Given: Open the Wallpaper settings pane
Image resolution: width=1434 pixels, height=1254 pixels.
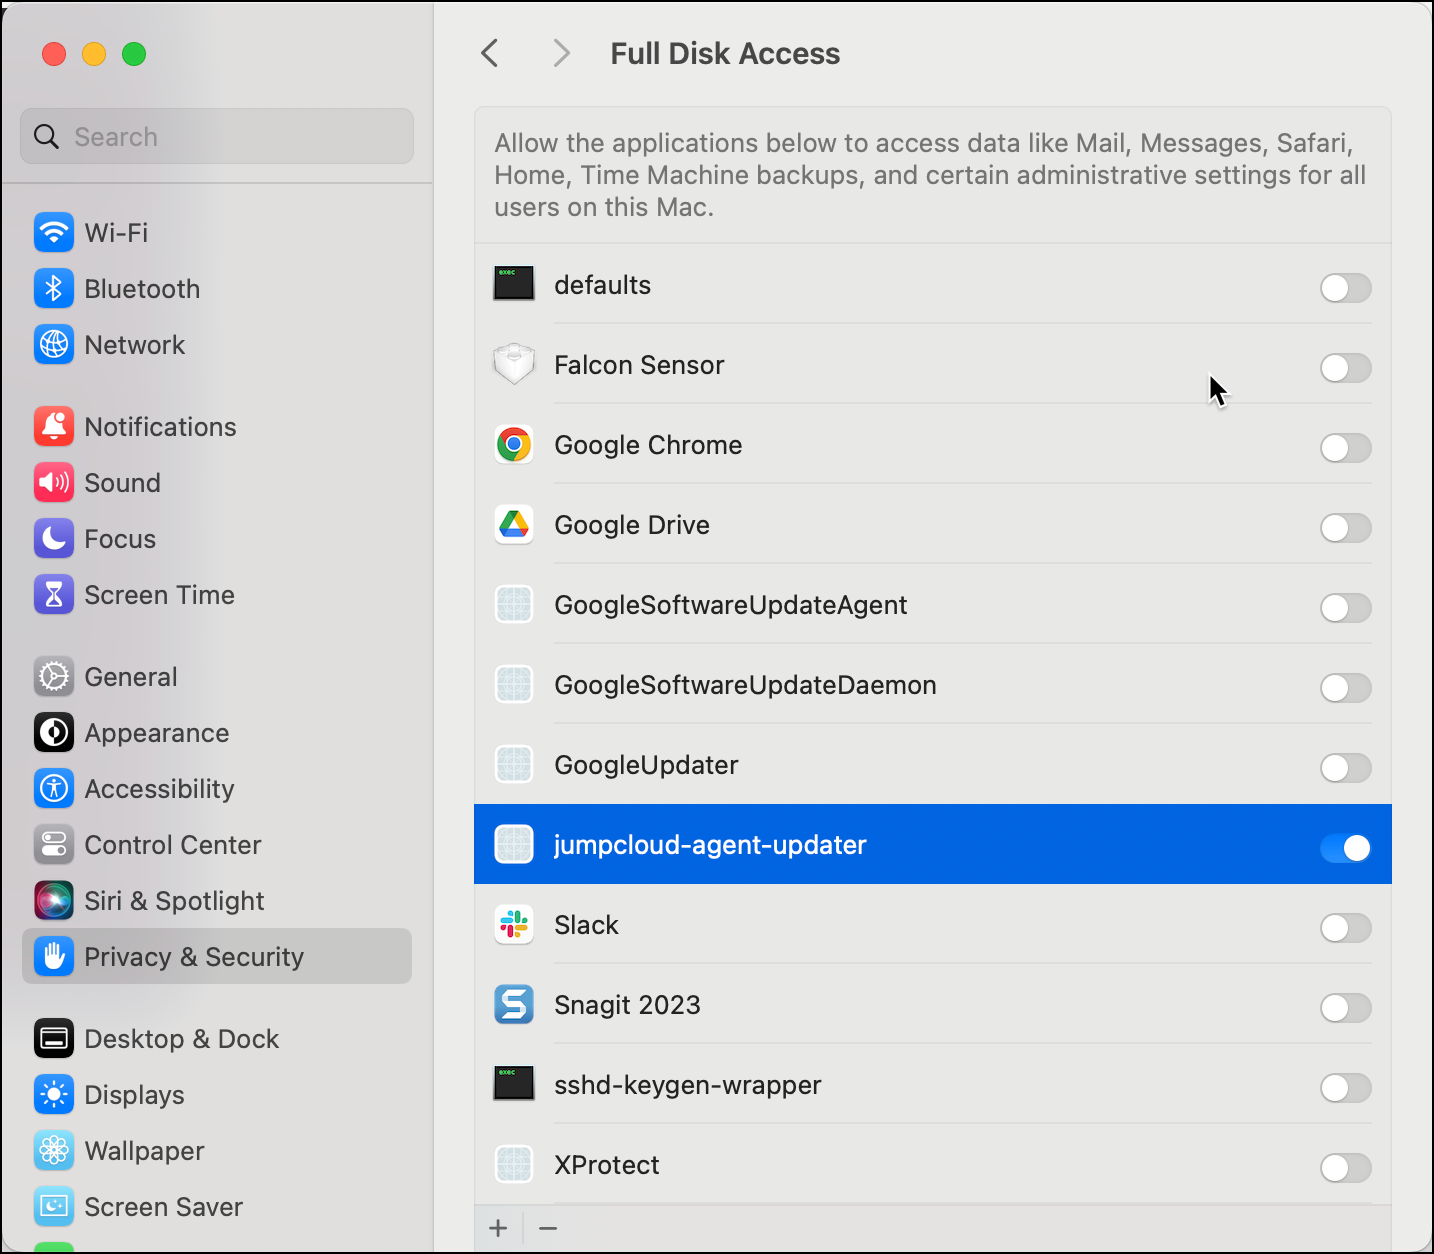Looking at the screenshot, I should pos(217,1150).
